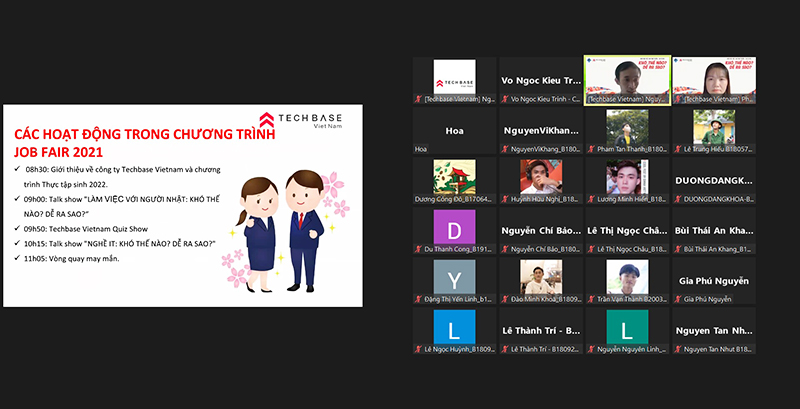Click Dương Công Đô's pagoda avatar
This screenshot has height=409, width=800.
[454, 177]
